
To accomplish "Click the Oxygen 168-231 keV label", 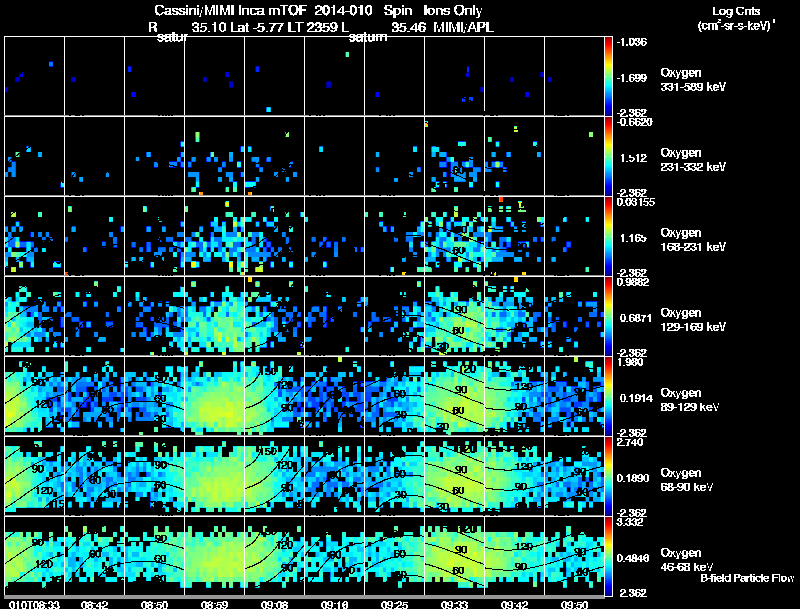I will [693, 240].
